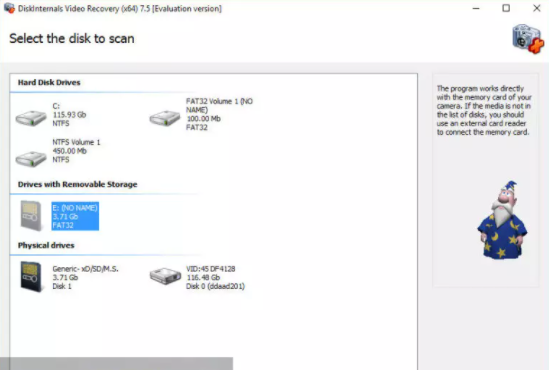
Task: Click the wizard mascot figure
Action: point(502,220)
